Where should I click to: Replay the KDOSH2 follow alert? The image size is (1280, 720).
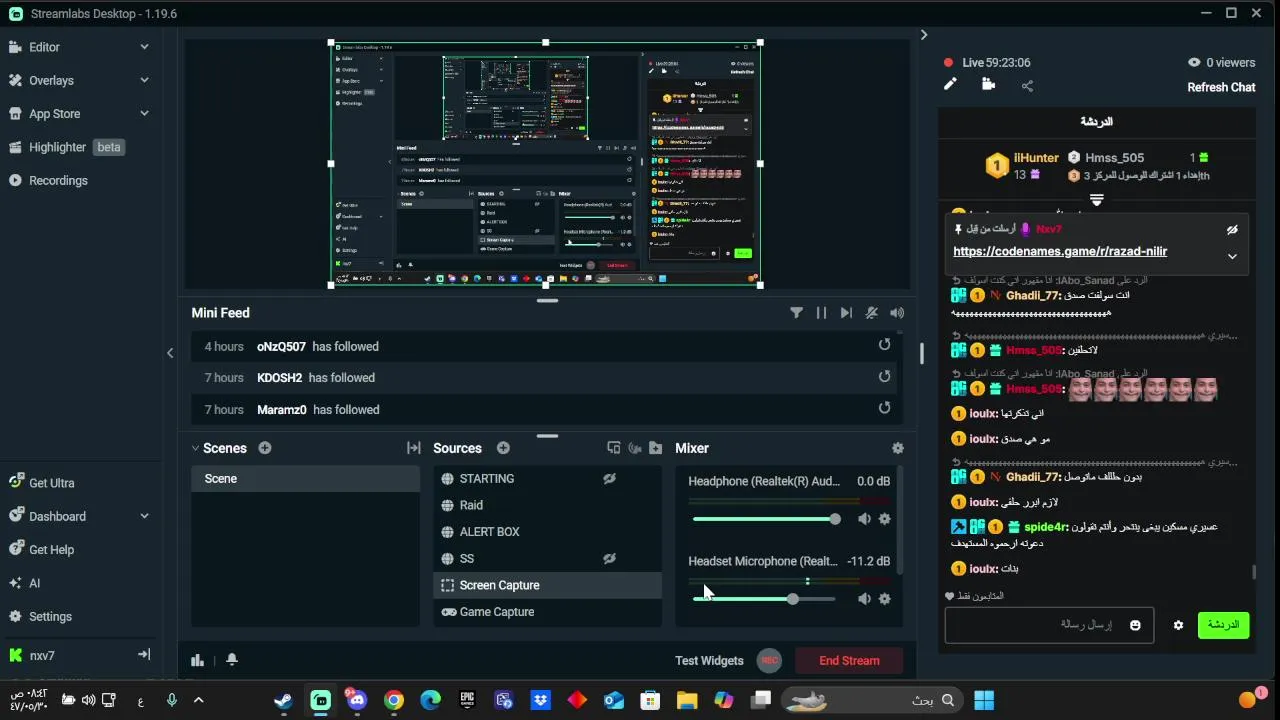(x=884, y=377)
